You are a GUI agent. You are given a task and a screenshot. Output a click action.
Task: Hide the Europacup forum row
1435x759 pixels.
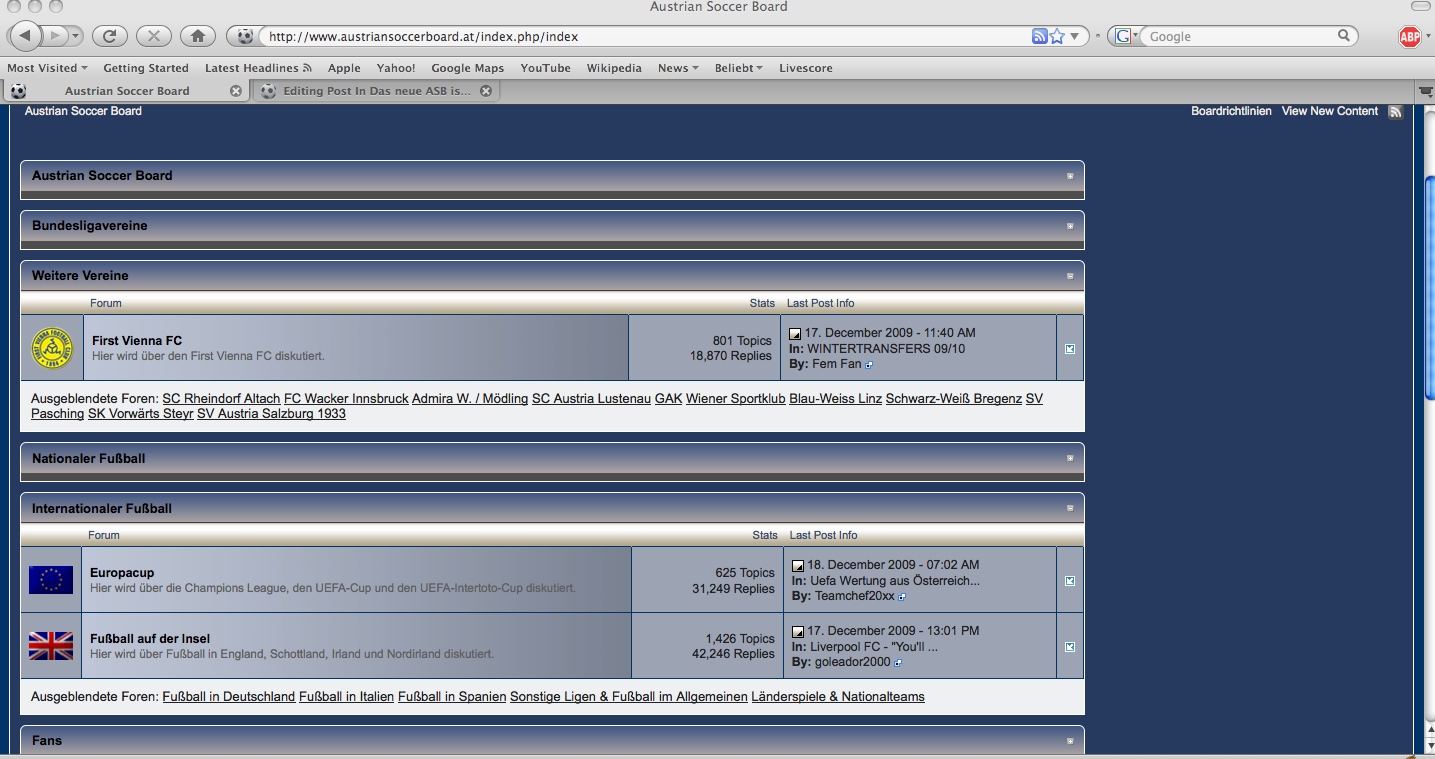pos(1070,581)
